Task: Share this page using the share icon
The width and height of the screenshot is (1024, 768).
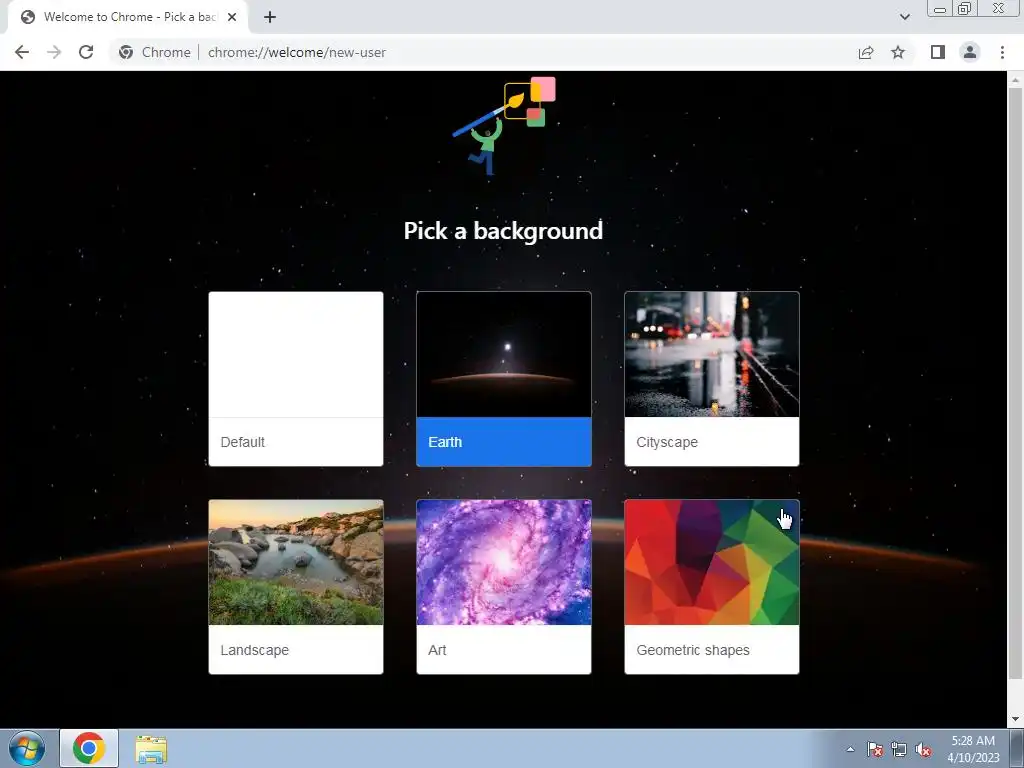Action: (x=866, y=52)
